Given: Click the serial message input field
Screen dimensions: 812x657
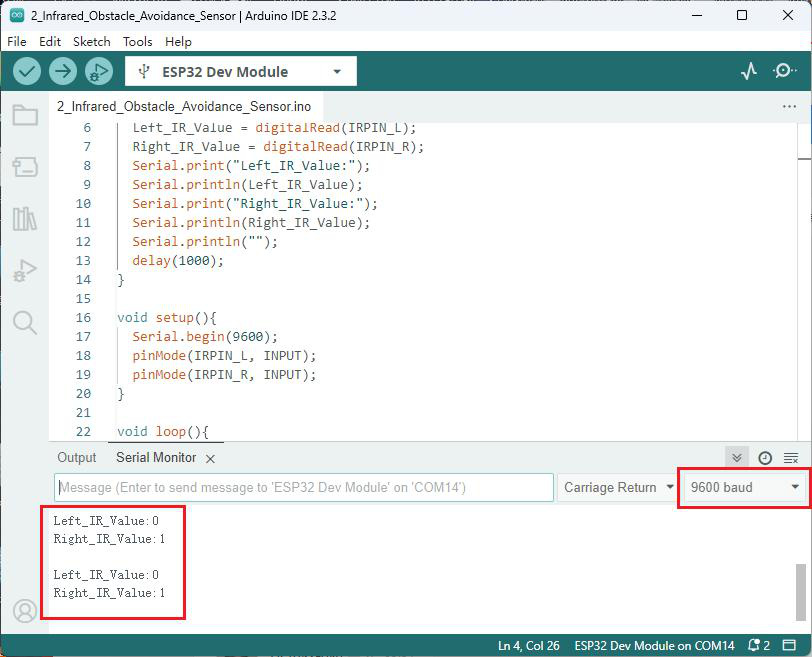Looking at the screenshot, I should coord(304,488).
